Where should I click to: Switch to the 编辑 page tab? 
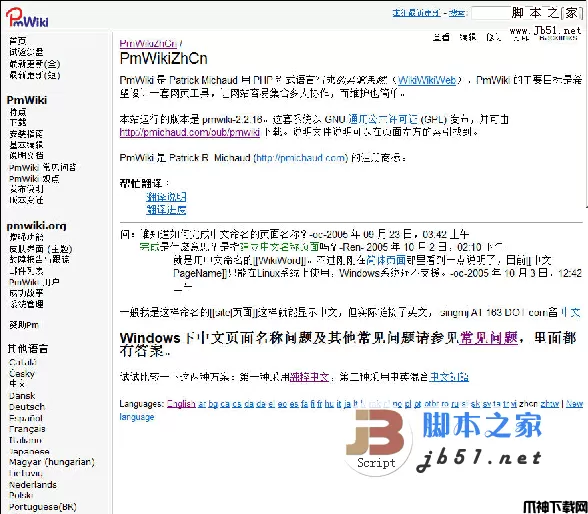pyautogui.click(x=468, y=37)
